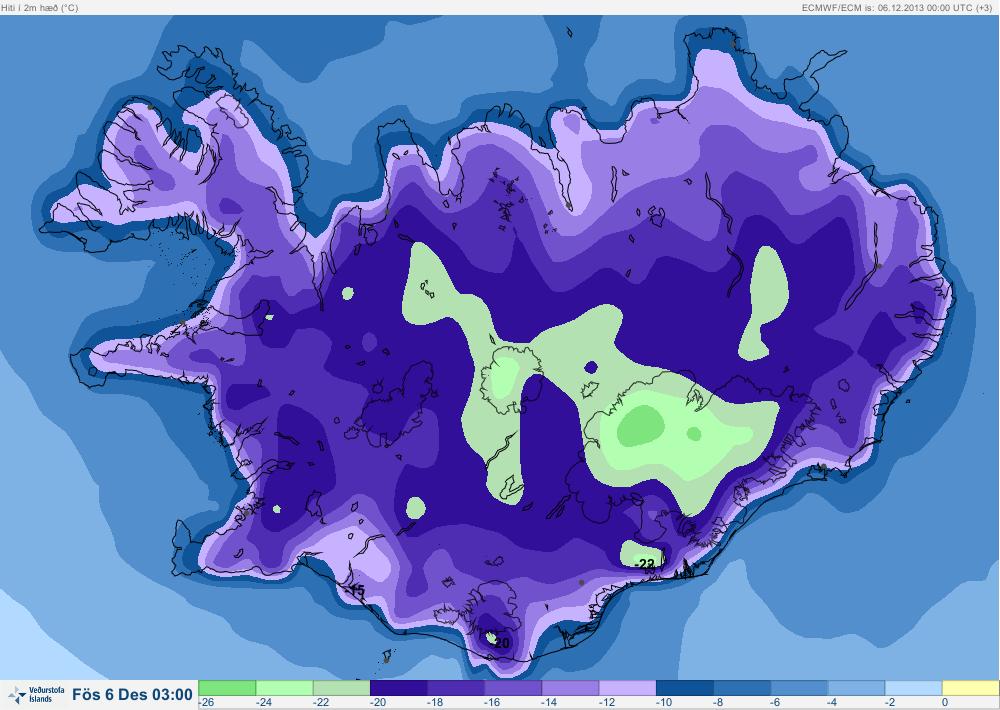
Task: Click the pale green legend swatch between -22 and -20
Action: click(341, 688)
